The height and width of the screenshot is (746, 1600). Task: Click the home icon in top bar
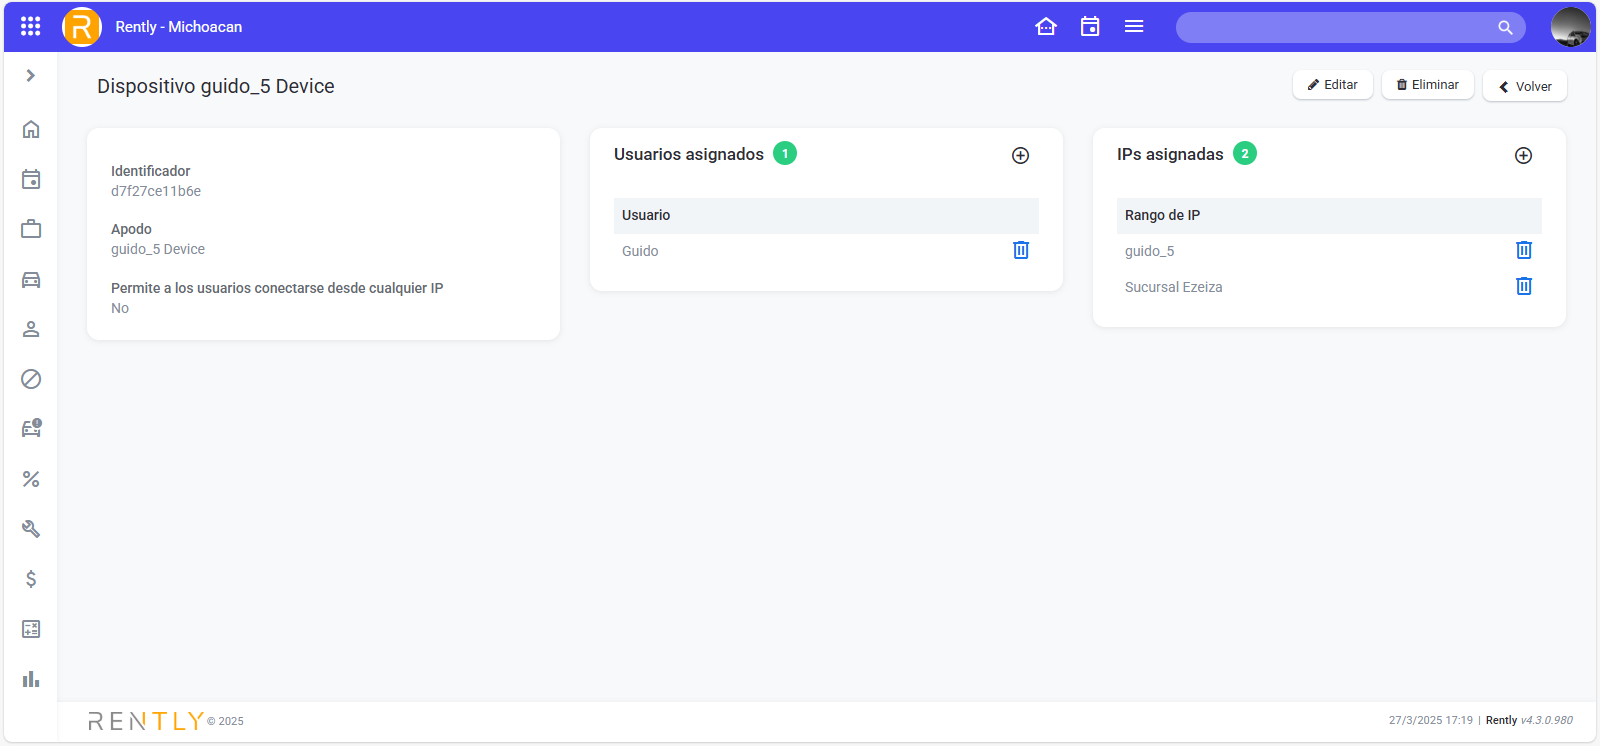[1046, 27]
